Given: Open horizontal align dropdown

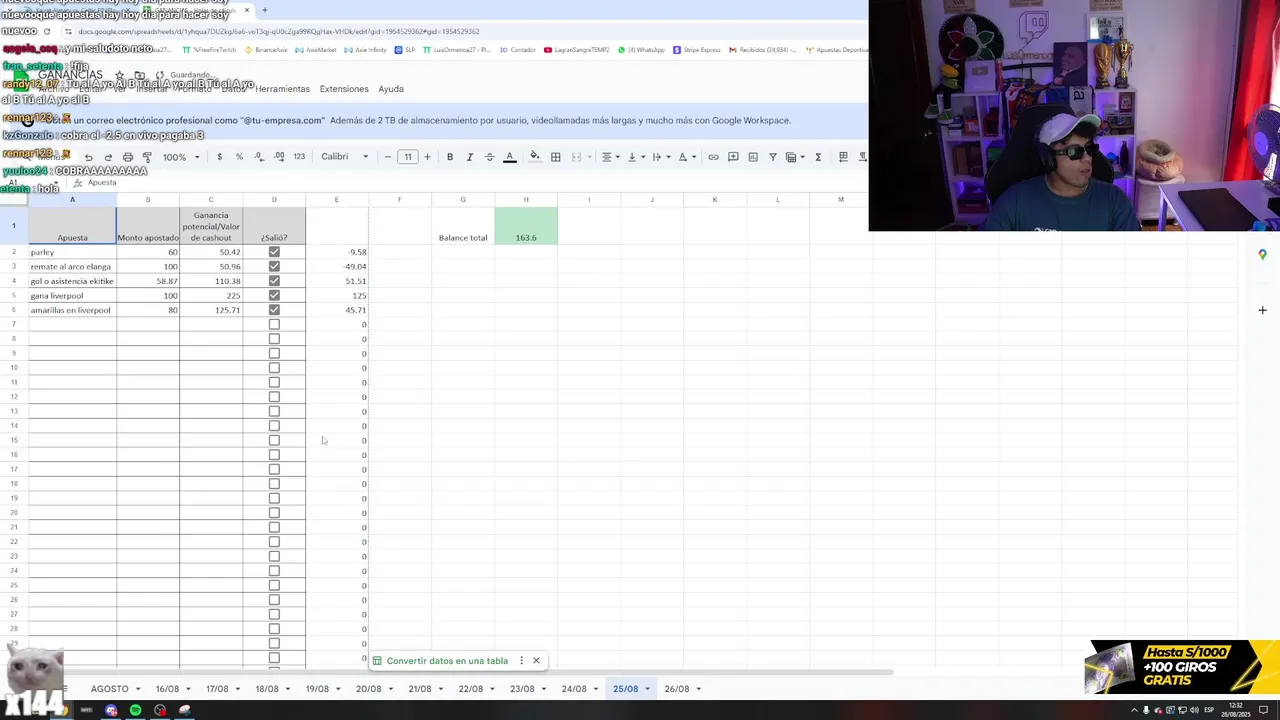Looking at the screenshot, I should point(610,157).
